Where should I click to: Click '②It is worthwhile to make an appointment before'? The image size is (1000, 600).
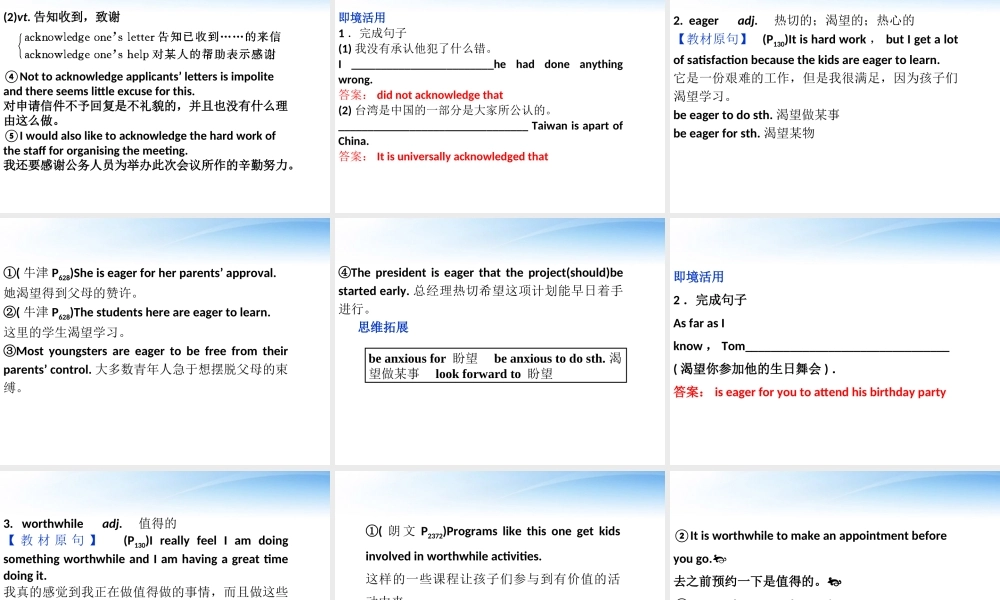tap(810, 536)
